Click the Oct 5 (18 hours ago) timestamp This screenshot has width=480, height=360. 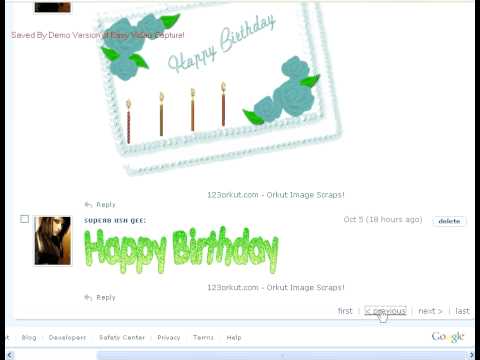tap(383, 219)
